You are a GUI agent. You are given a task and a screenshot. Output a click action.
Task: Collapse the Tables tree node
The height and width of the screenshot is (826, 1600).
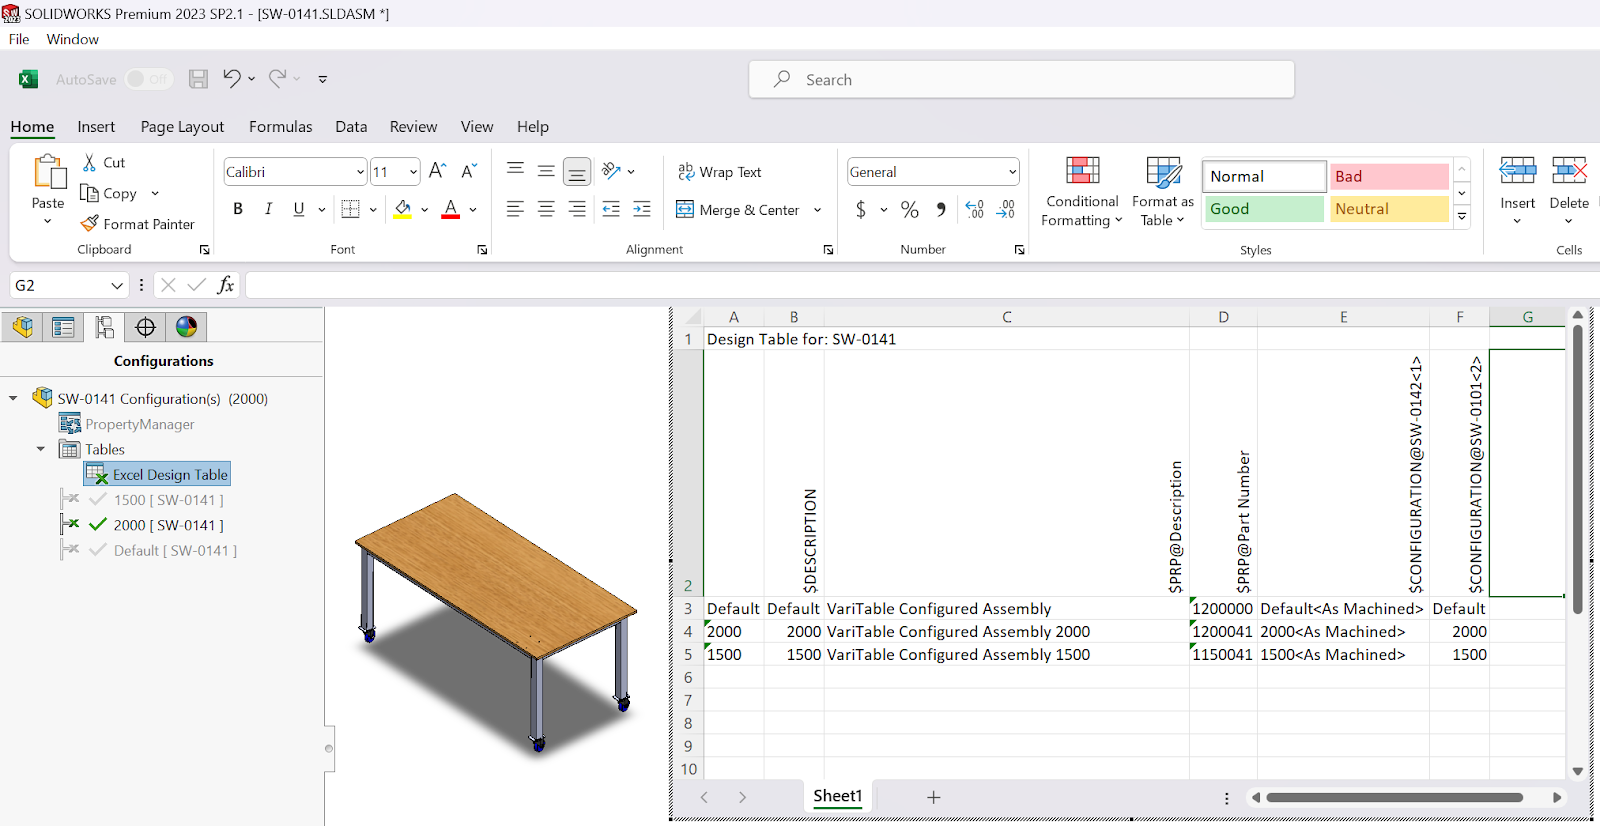[x=41, y=449]
